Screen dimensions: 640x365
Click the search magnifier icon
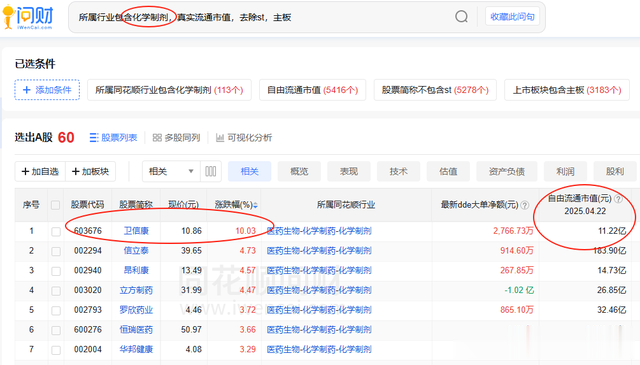tap(461, 17)
